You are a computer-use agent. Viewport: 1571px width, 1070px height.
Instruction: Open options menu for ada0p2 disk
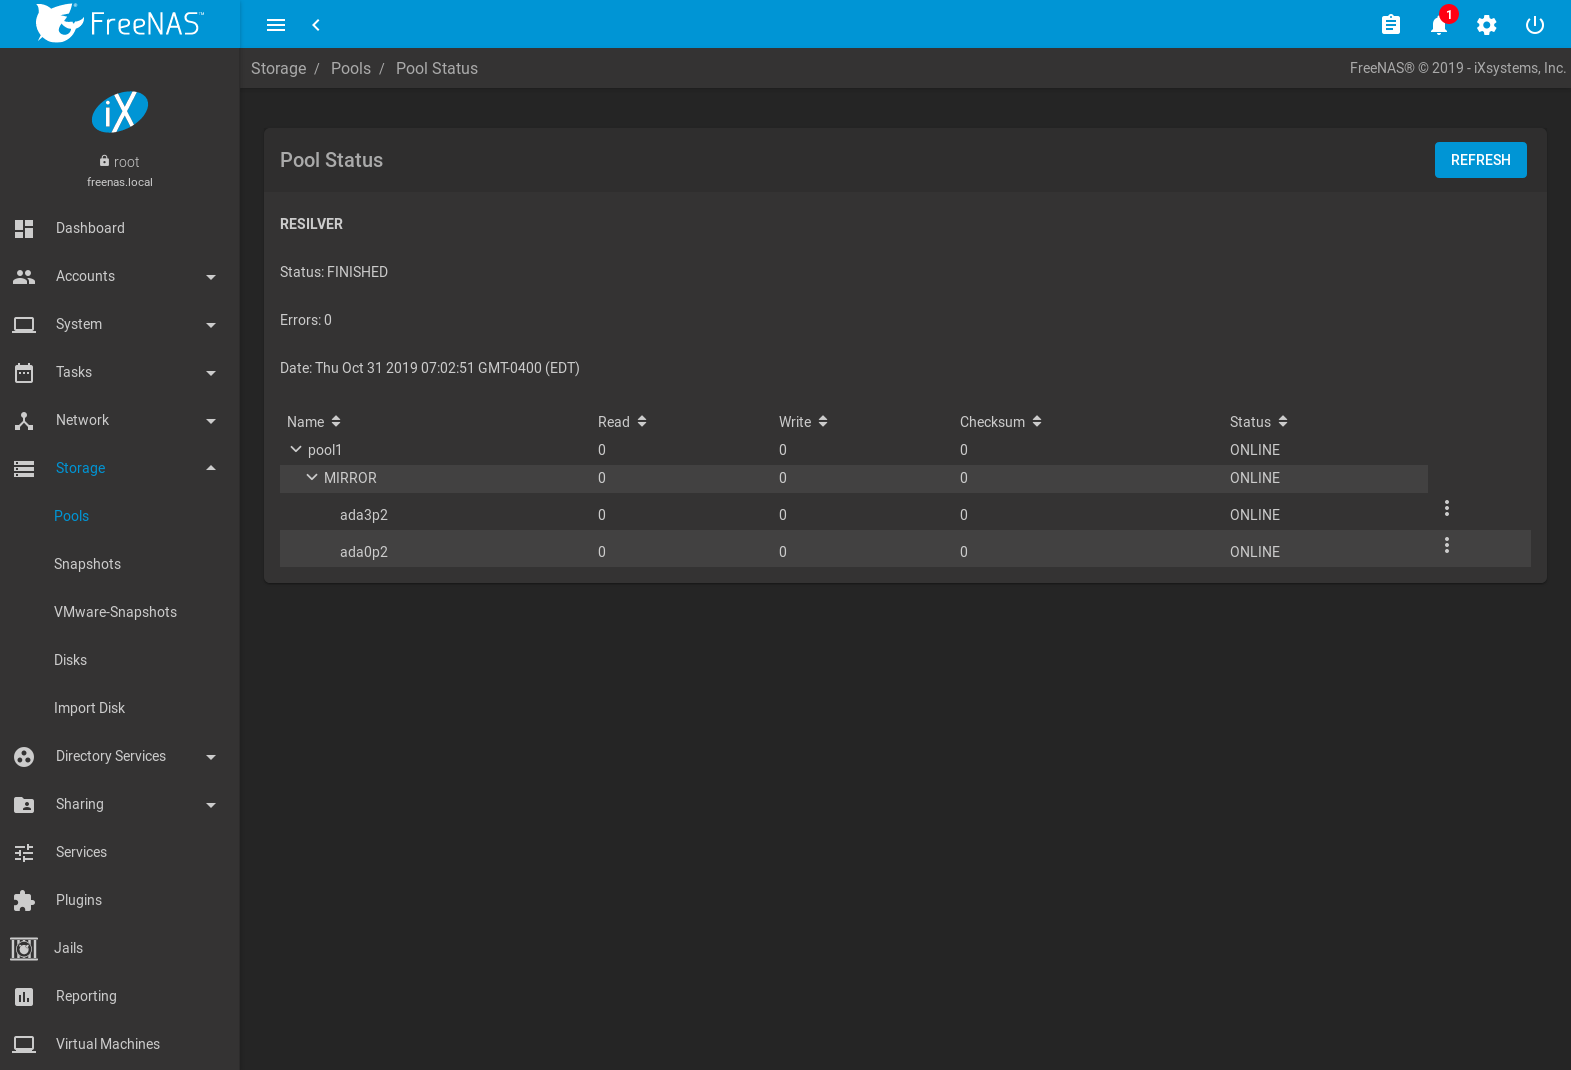pyautogui.click(x=1446, y=545)
